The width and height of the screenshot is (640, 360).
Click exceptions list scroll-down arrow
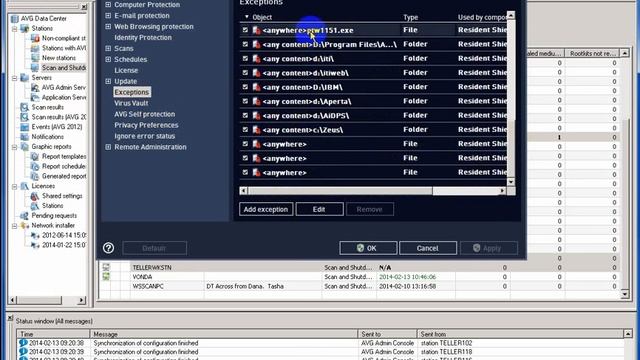tap(511, 182)
